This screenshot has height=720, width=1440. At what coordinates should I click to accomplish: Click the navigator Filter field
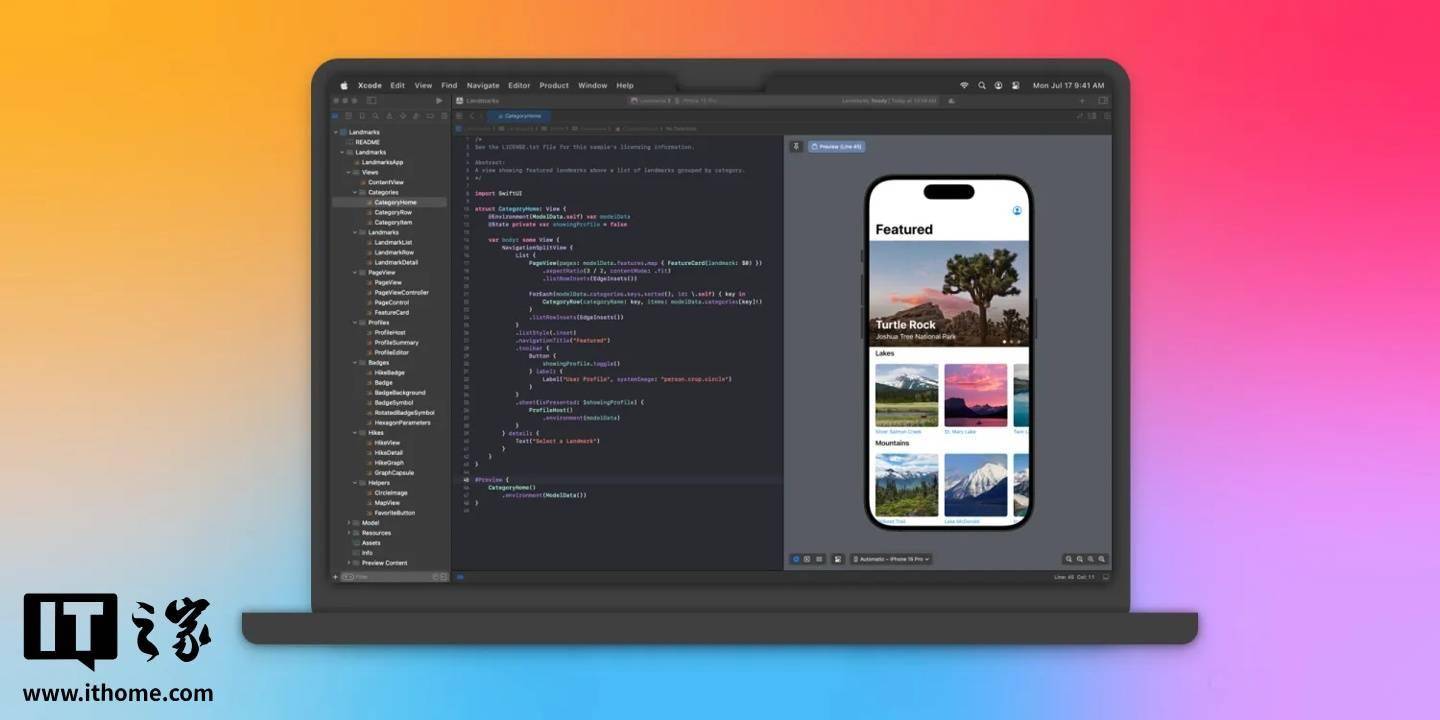[395, 577]
